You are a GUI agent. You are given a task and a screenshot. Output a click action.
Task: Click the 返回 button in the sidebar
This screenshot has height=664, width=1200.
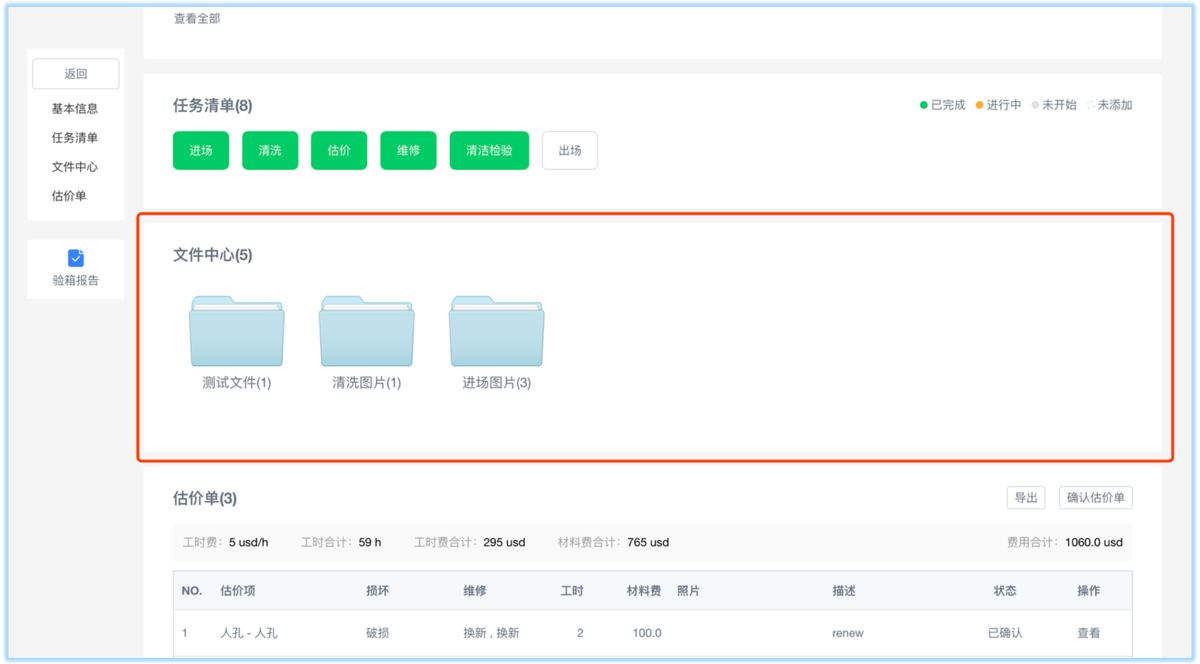pyautogui.click(x=76, y=74)
